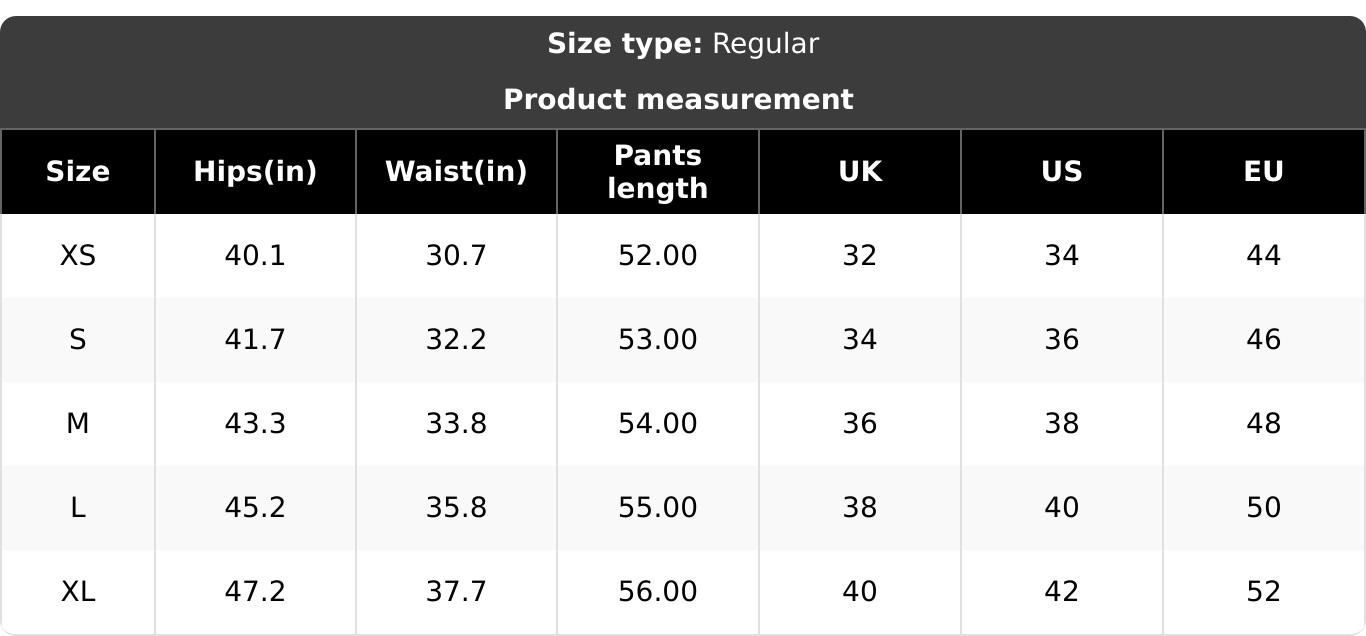Select the XL size row label
The width and height of the screenshot is (1366, 636).
[78, 592]
